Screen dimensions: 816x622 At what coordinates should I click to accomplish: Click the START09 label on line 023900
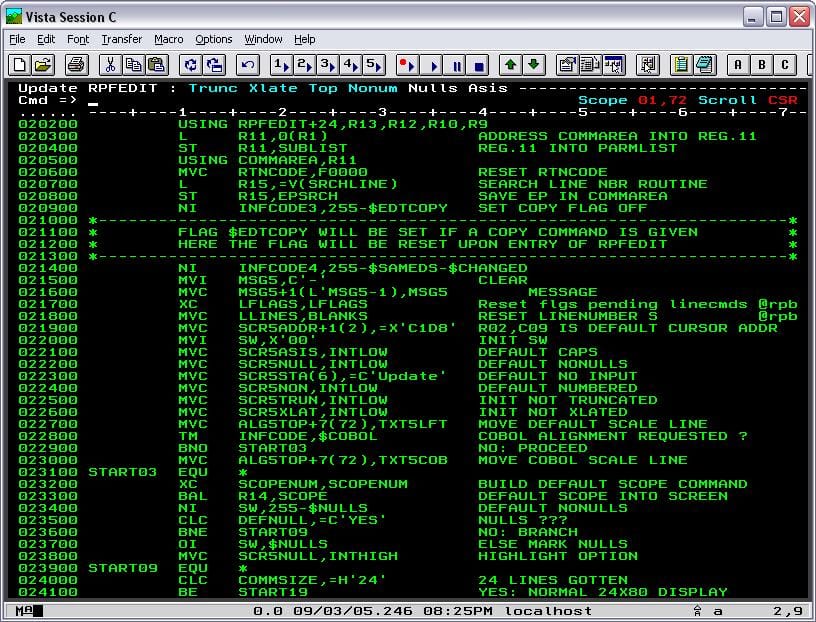point(122,568)
